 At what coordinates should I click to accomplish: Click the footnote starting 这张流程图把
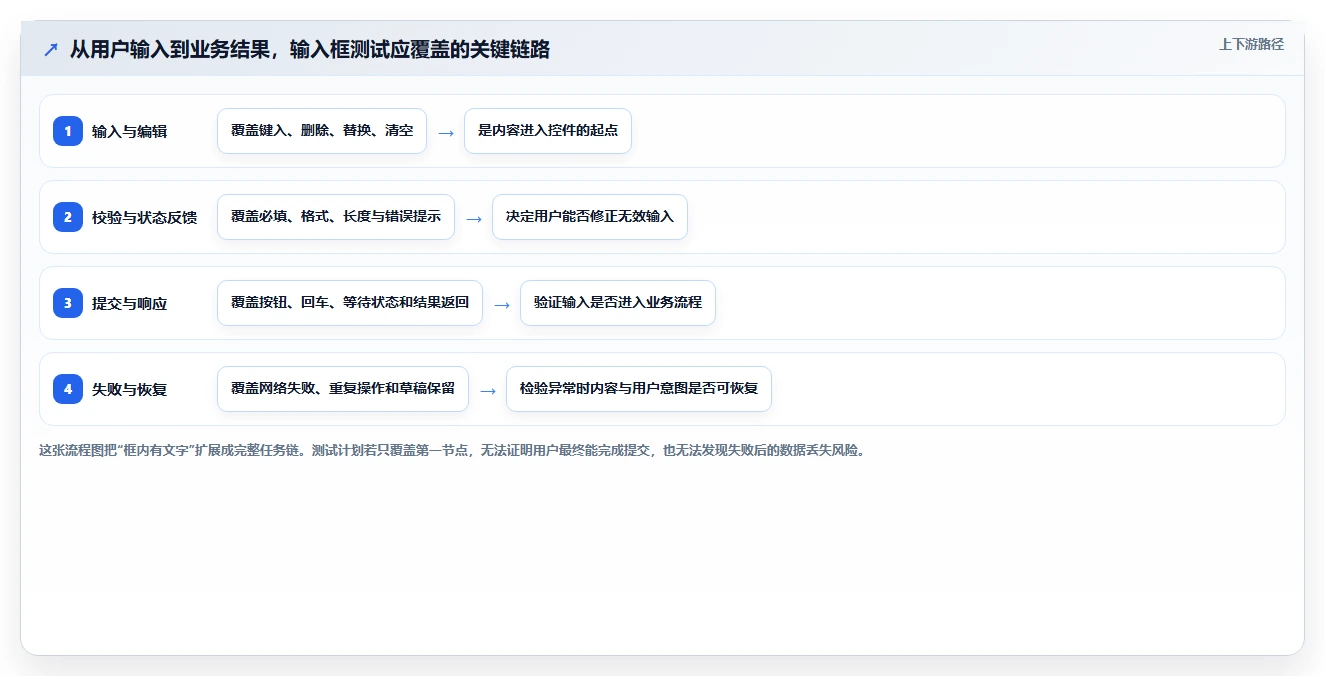(452, 450)
